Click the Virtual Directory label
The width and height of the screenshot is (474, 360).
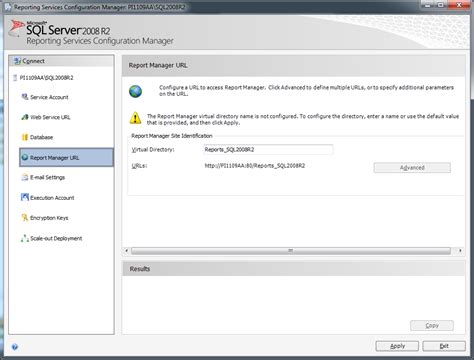click(x=153, y=150)
